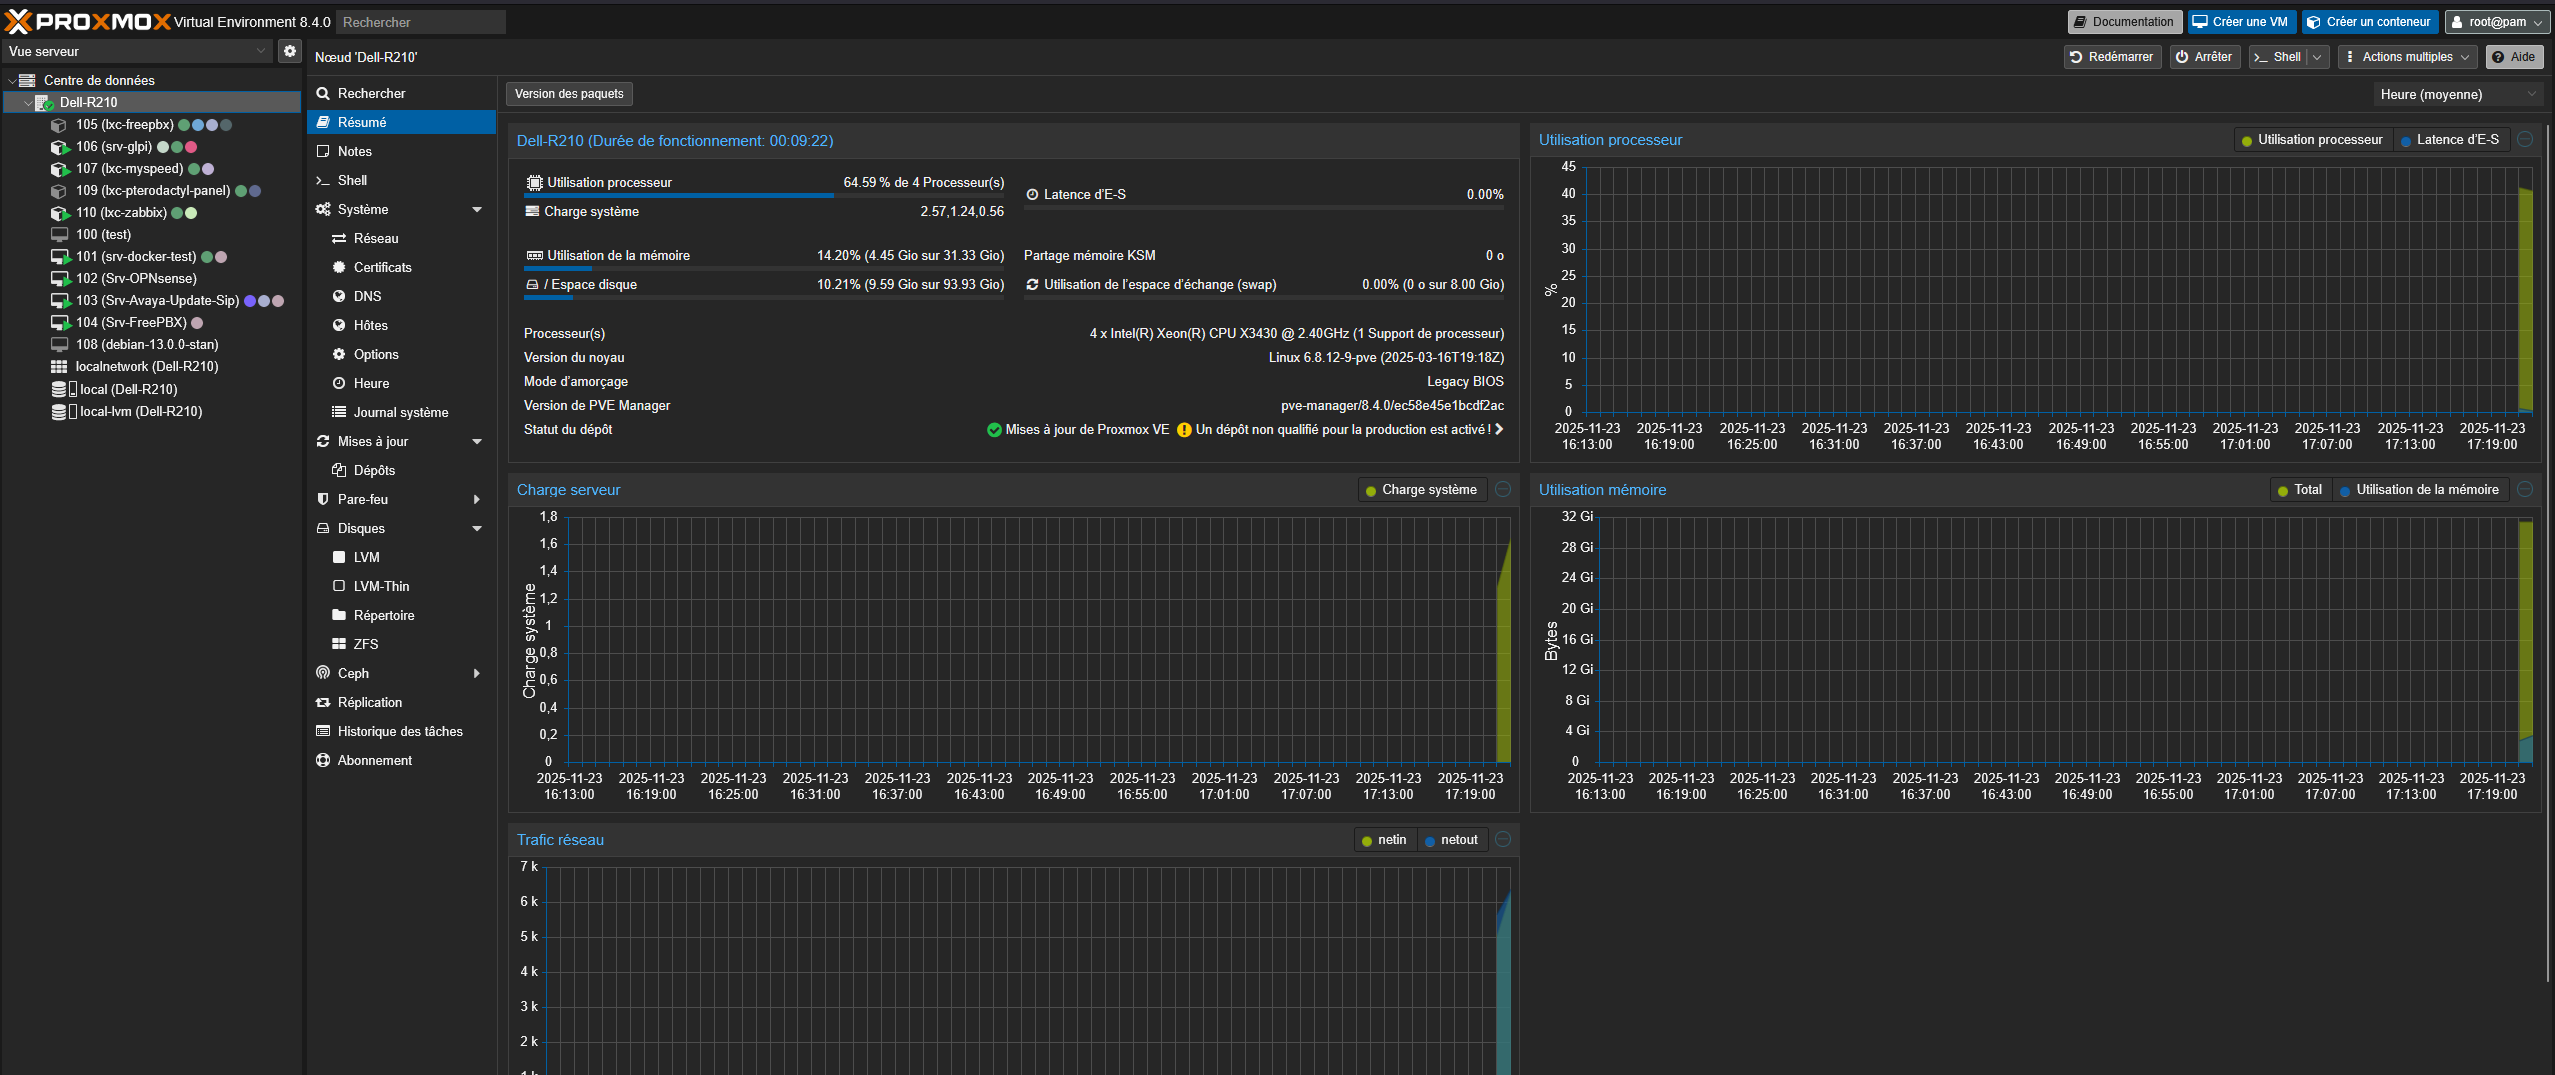Toggle Total series in memory chart legend
This screenshot has height=1075, width=2555.
point(2299,490)
